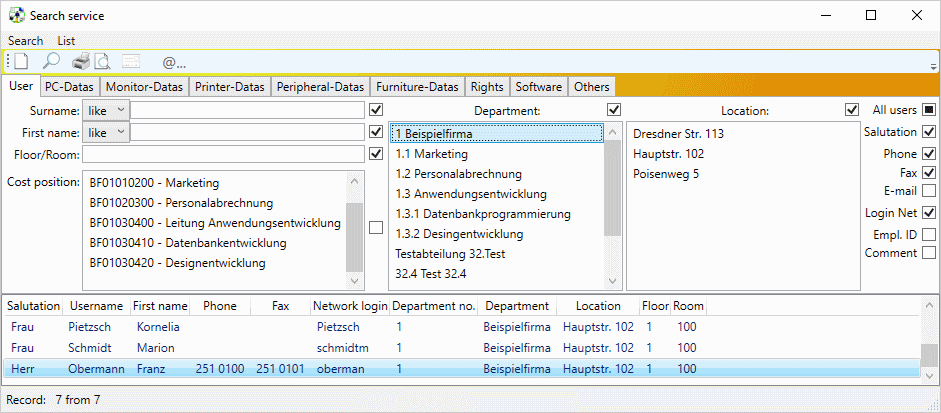
Task: Uncheck the Phone column checkbox
Action: pyautogui.click(x=929, y=153)
